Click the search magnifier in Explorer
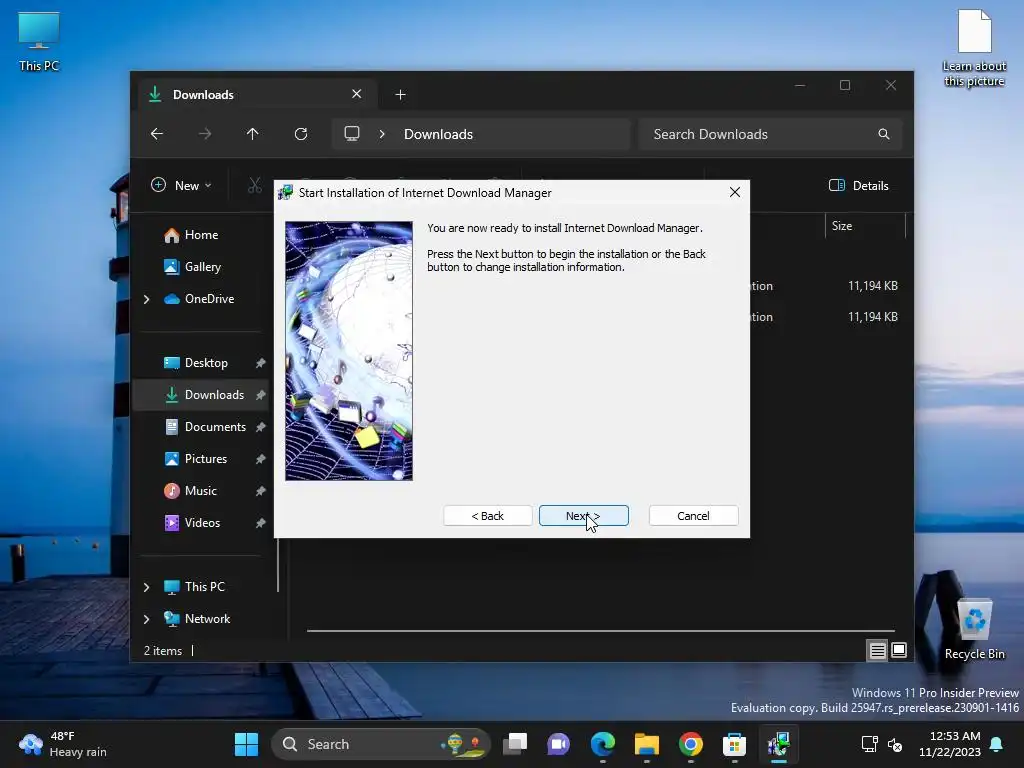Viewport: 1024px width, 768px height. coord(884,134)
